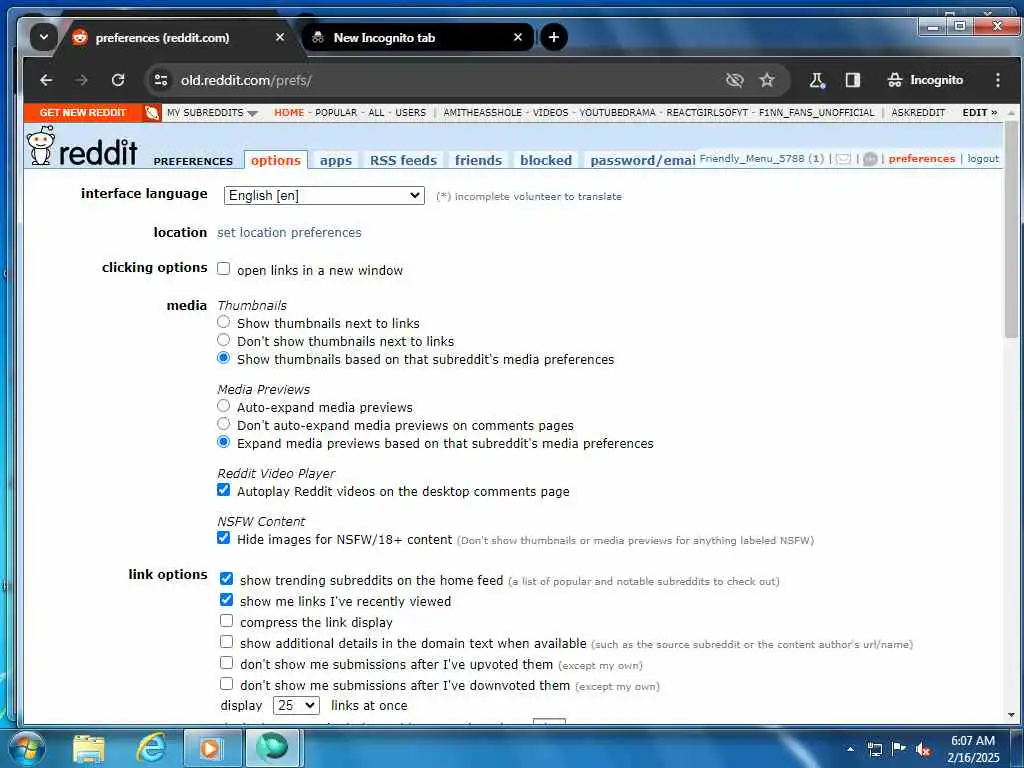Launch Internet Explorer from taskbar
1024x768 pixels.
(150, 748)
